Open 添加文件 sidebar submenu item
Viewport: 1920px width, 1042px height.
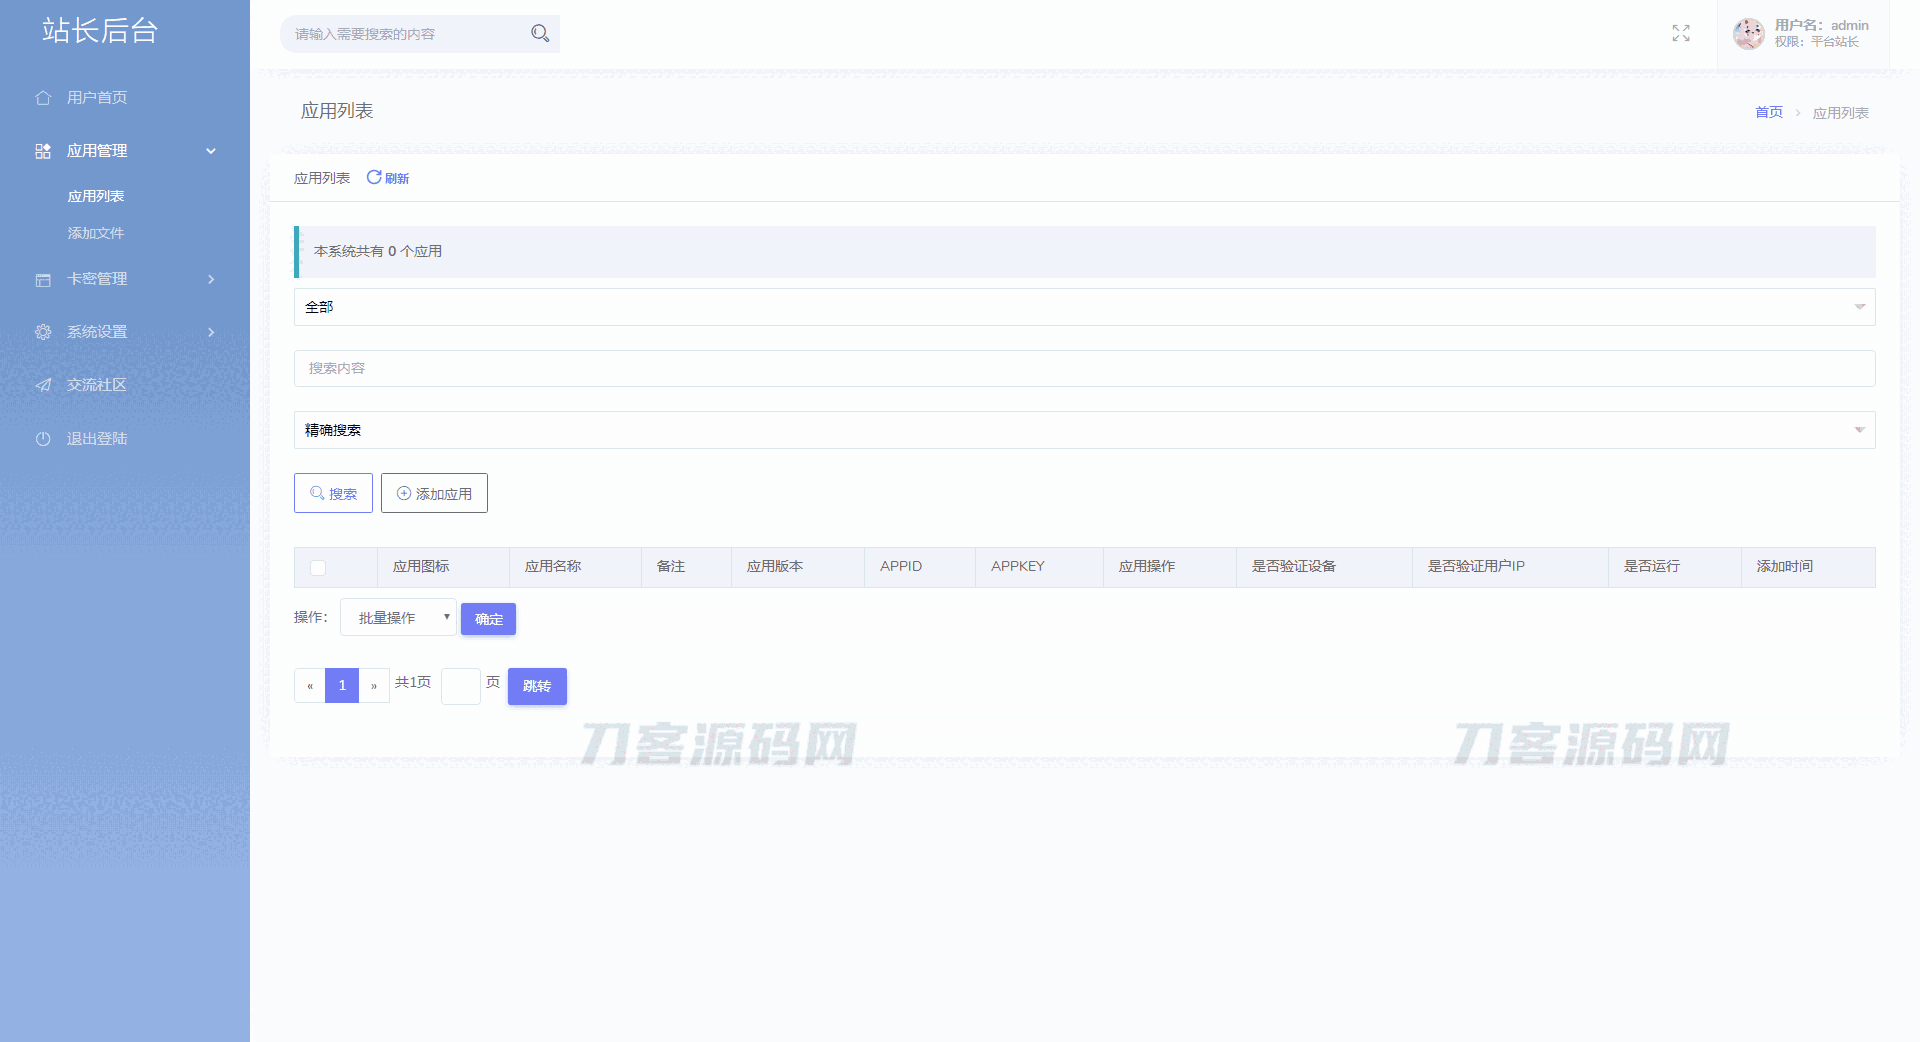click(x=96, y=233)
